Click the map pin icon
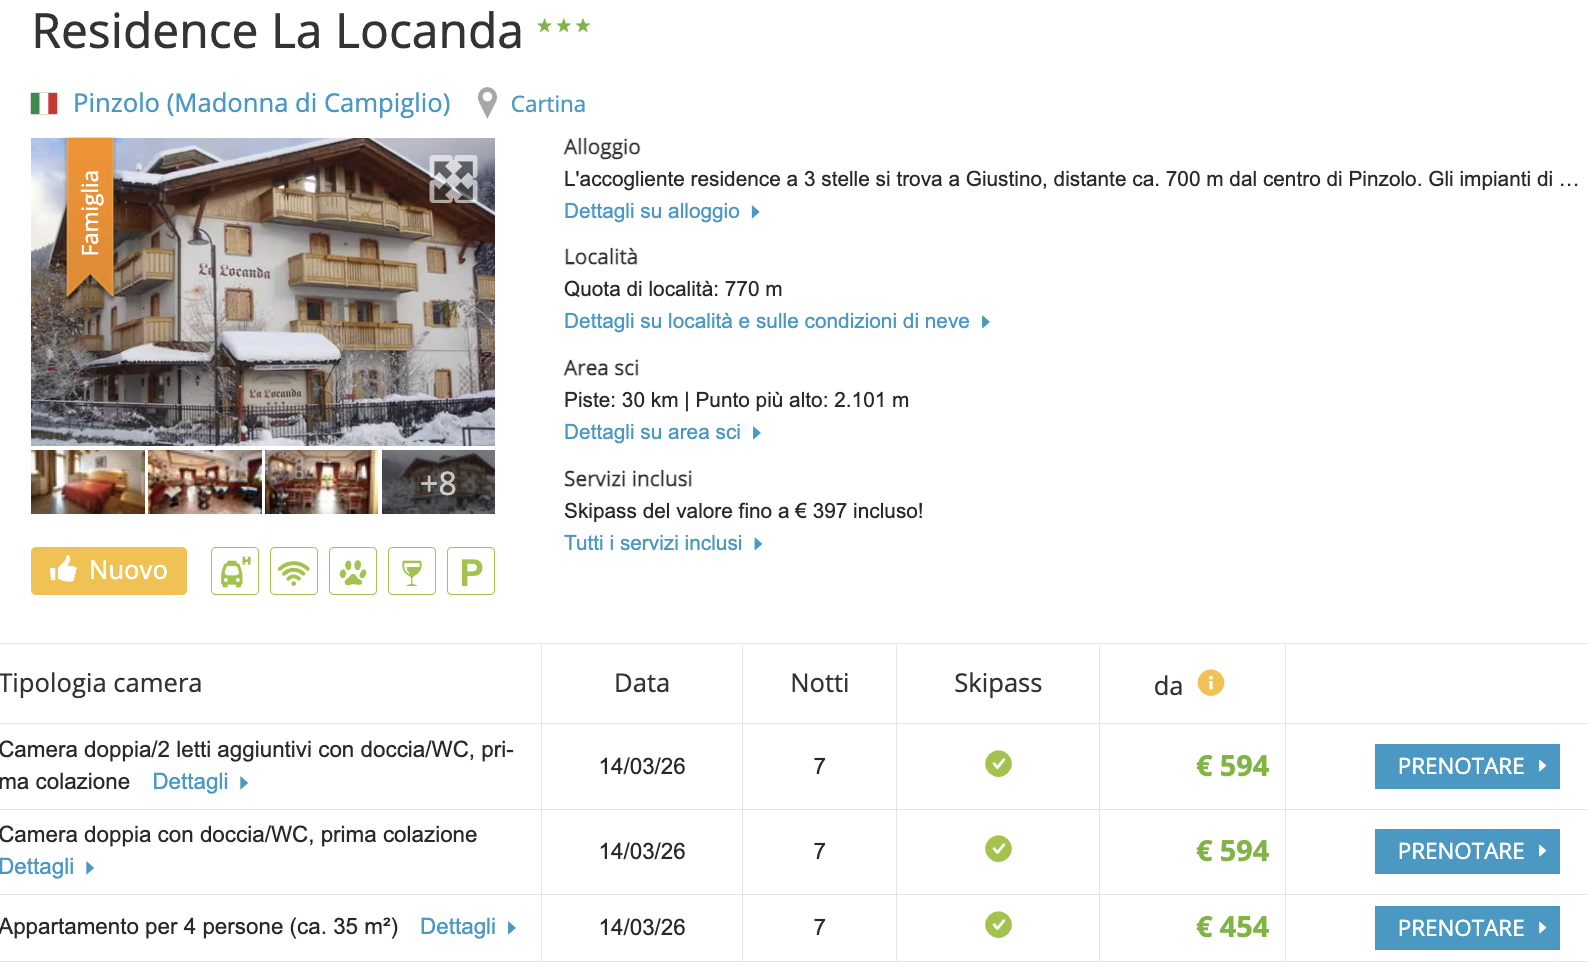 click(x=487, y=103)
